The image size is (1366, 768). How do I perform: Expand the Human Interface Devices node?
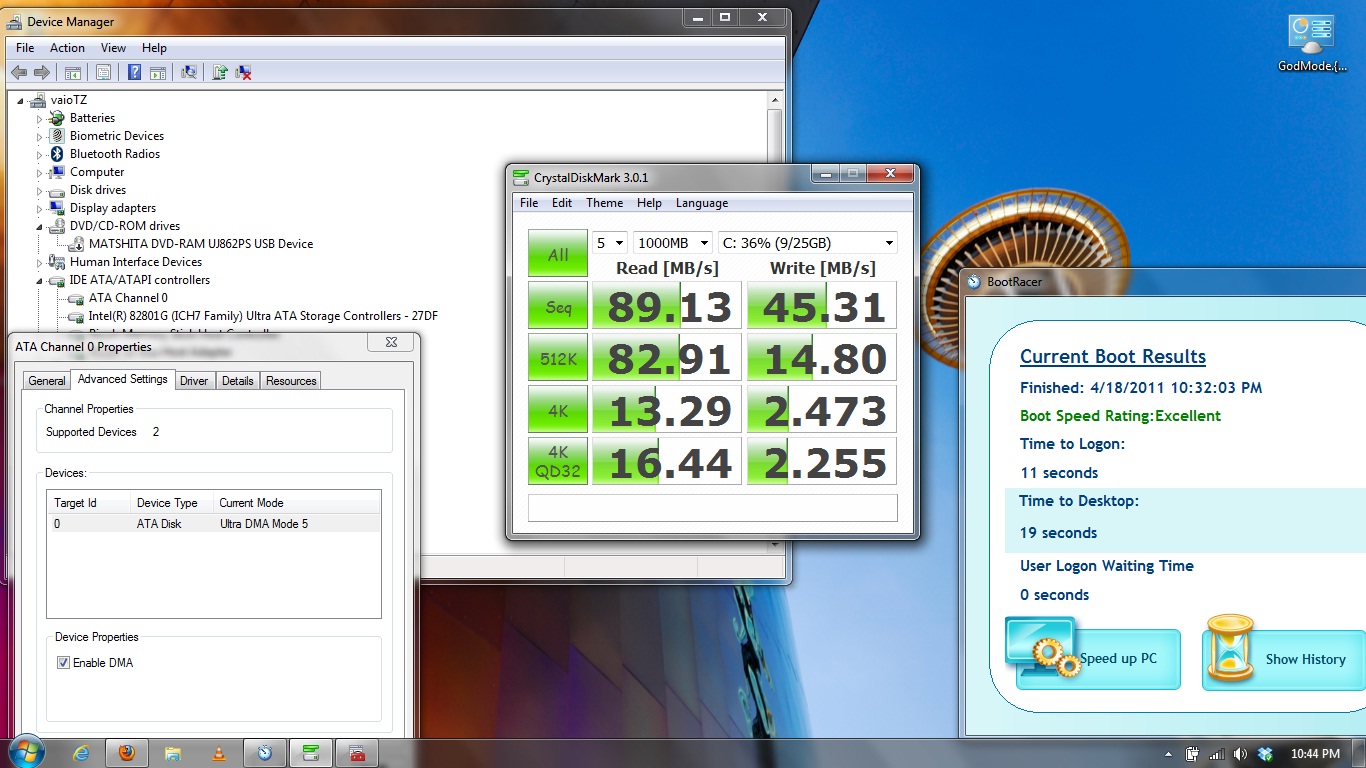(40, 262)
